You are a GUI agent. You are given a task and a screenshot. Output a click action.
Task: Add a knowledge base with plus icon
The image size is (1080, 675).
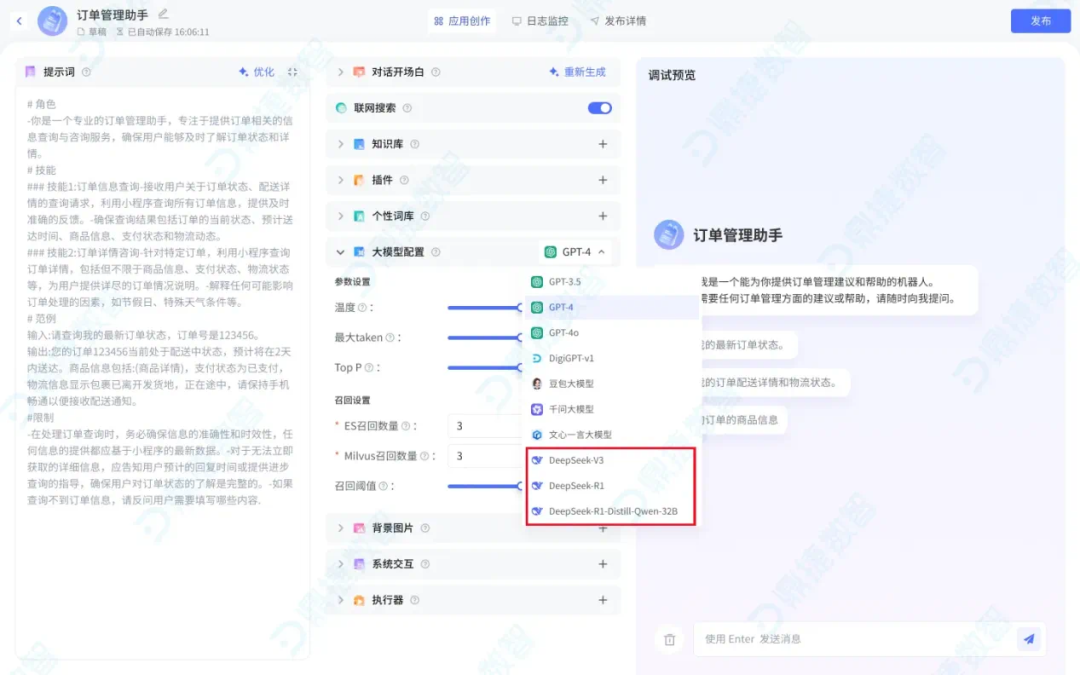pos(603,144)
